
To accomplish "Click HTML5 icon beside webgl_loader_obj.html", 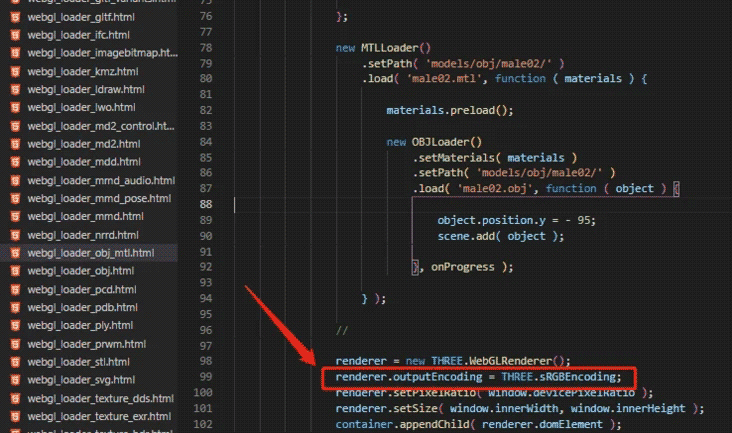I will pyautogui.click(x=15, y=271).
